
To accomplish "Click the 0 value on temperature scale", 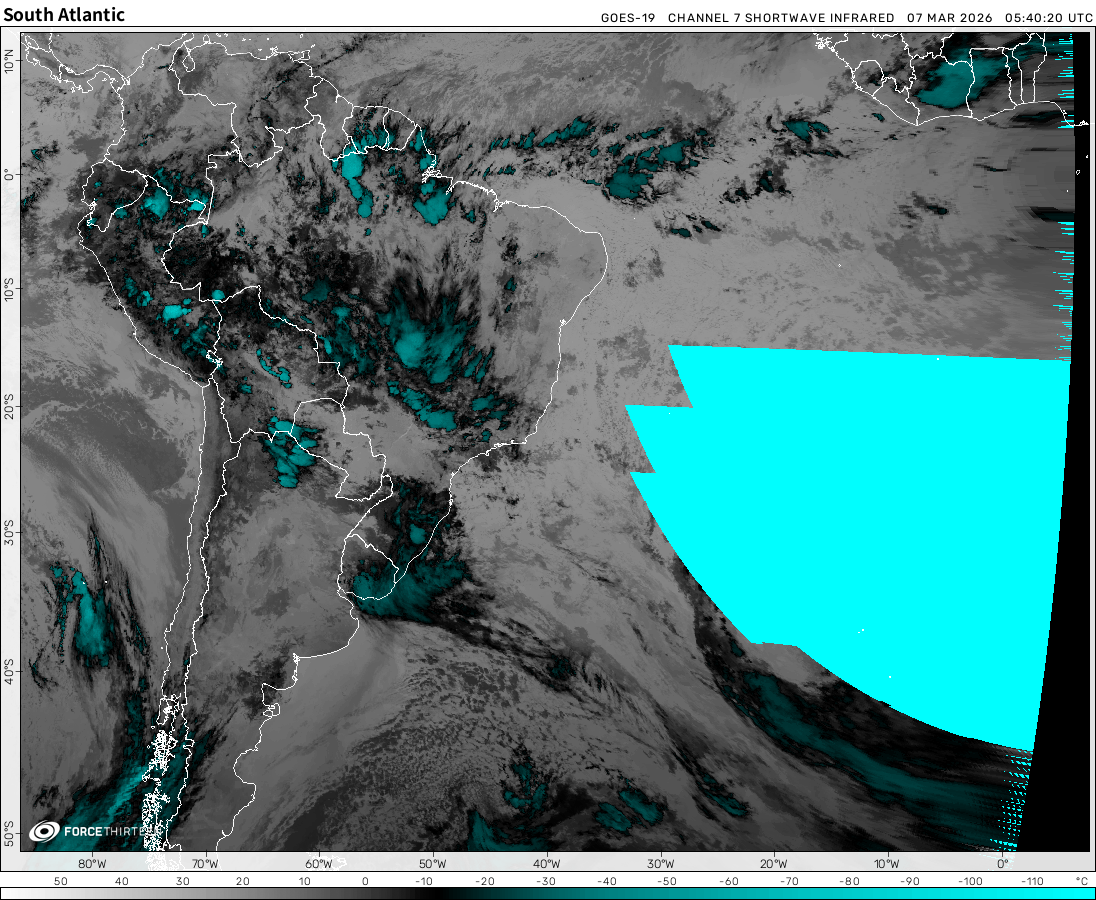I will pos(365,881).
